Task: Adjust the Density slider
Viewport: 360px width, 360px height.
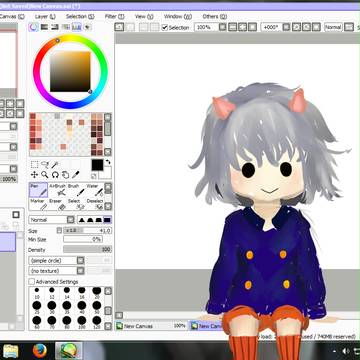Action: pyautogui.click(x=87, y=249)
